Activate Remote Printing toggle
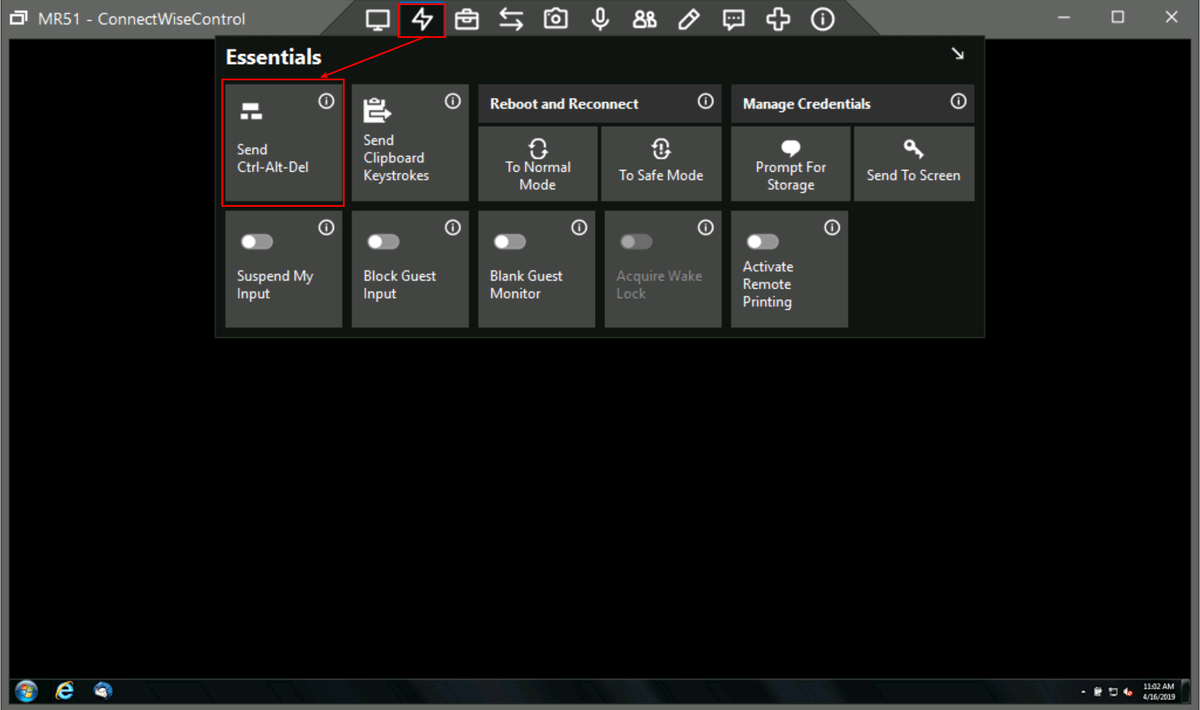Image resolution: width=1200 pixels, height=710 pixels. [x=763, y=242]
